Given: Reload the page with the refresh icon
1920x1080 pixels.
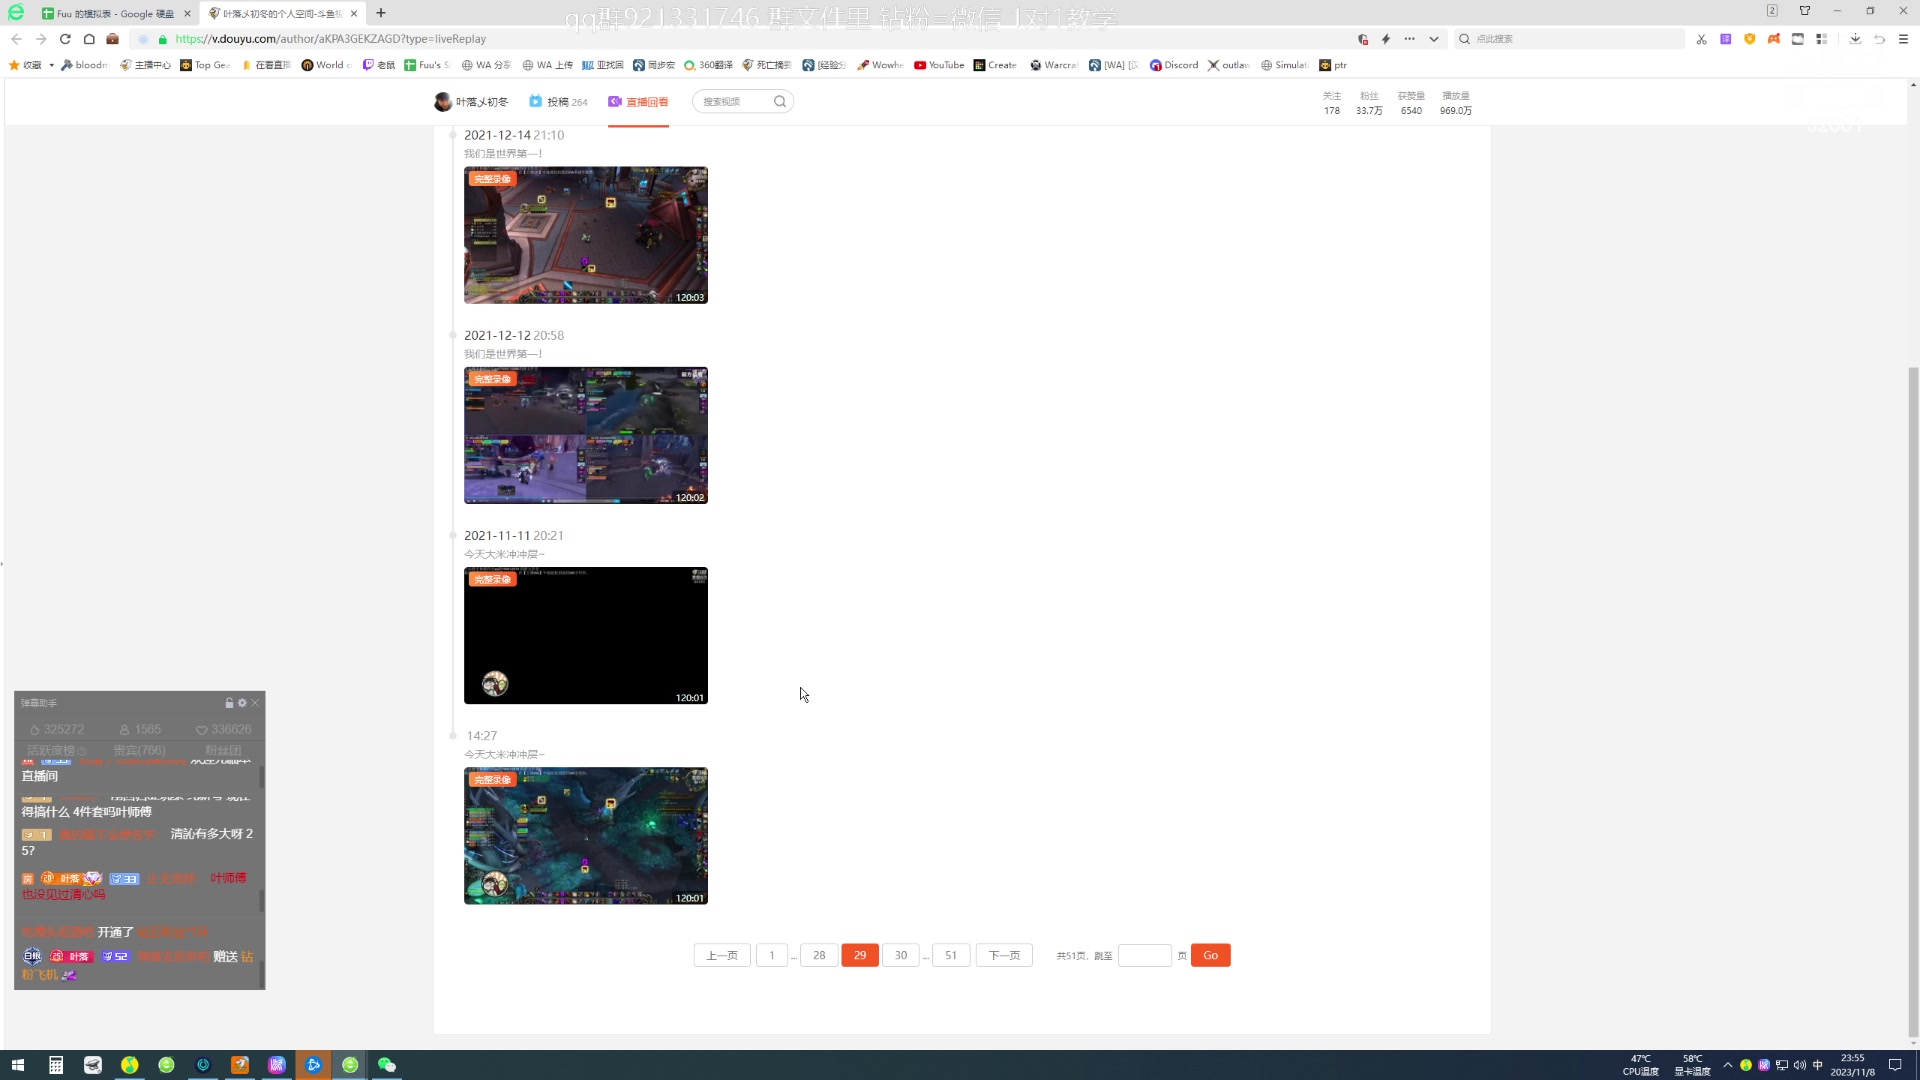Looking at the screenshot, I should click(x=65, y=39).
